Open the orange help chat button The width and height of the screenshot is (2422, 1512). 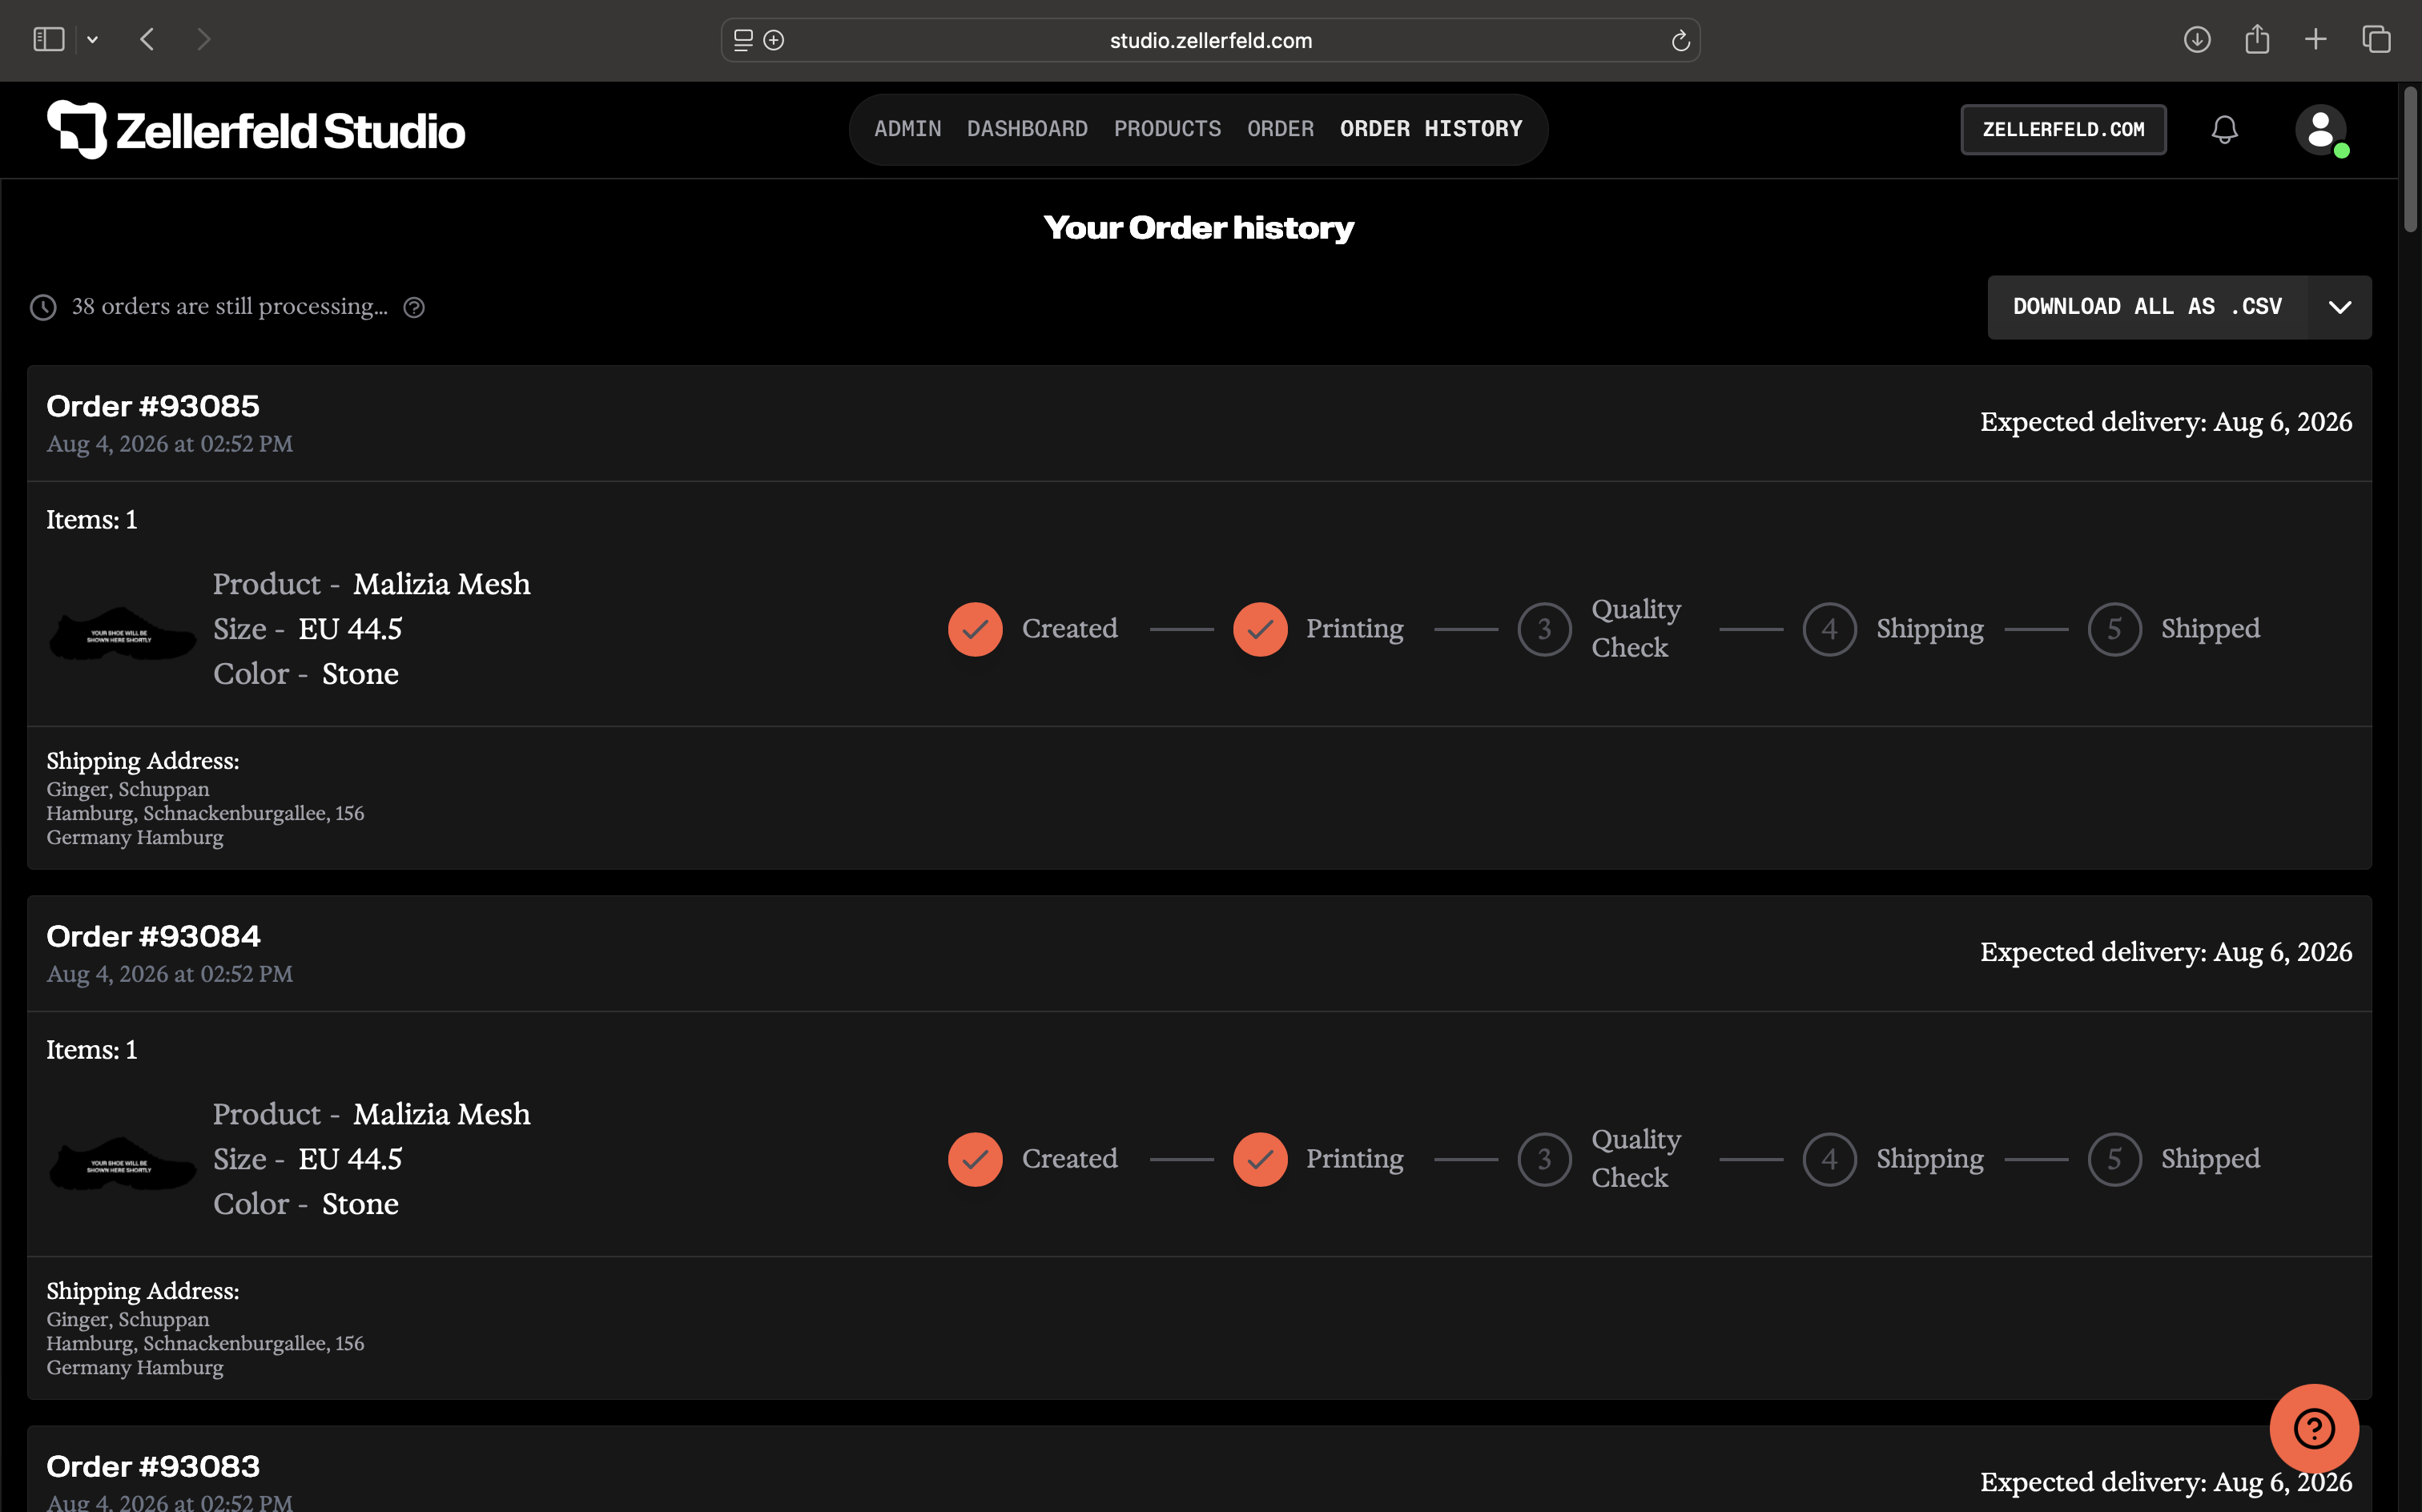(x=2314, y=1428)
